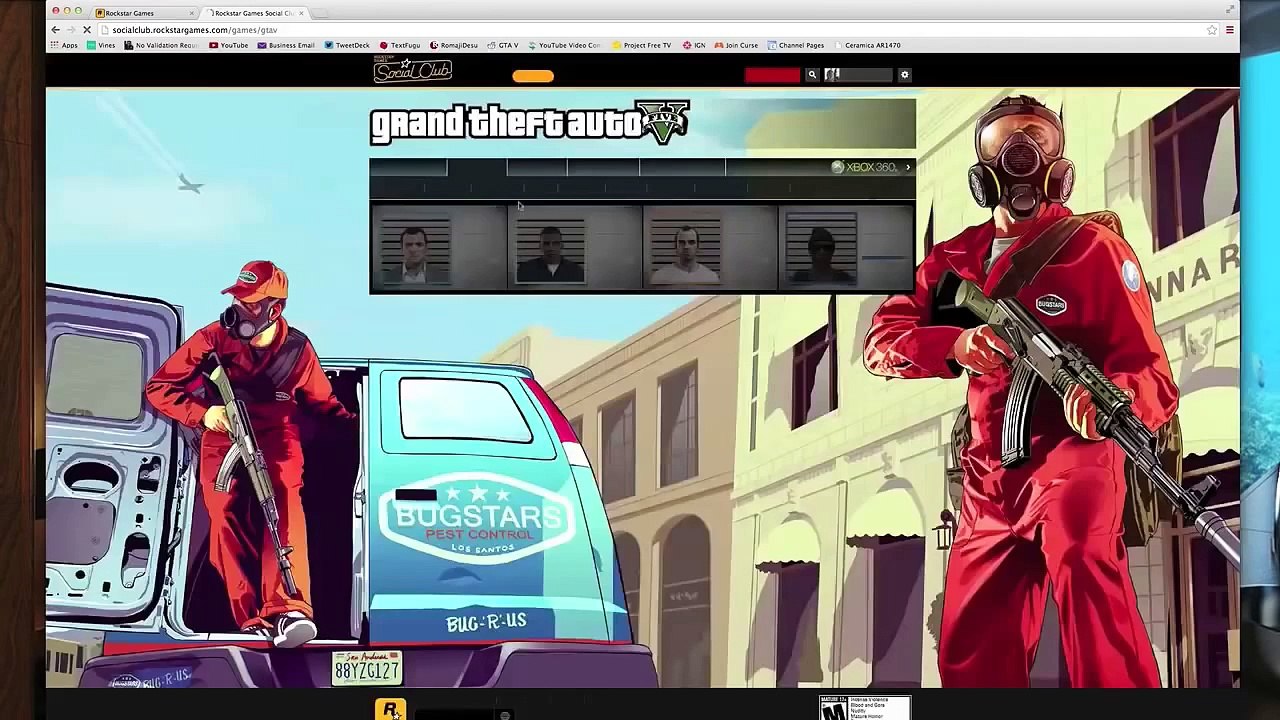Open the Apps bookmark shortcut
Viewport: 1280px width, 720px height.
(64, 45)
